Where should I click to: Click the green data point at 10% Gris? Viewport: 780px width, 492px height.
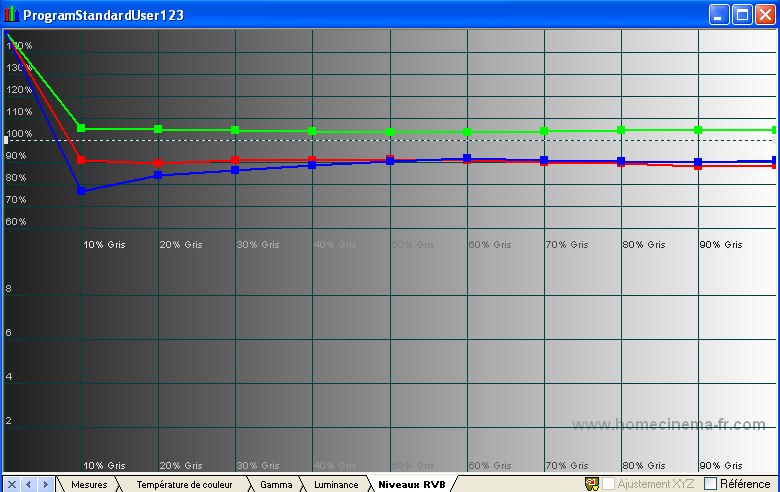point(81,128)
